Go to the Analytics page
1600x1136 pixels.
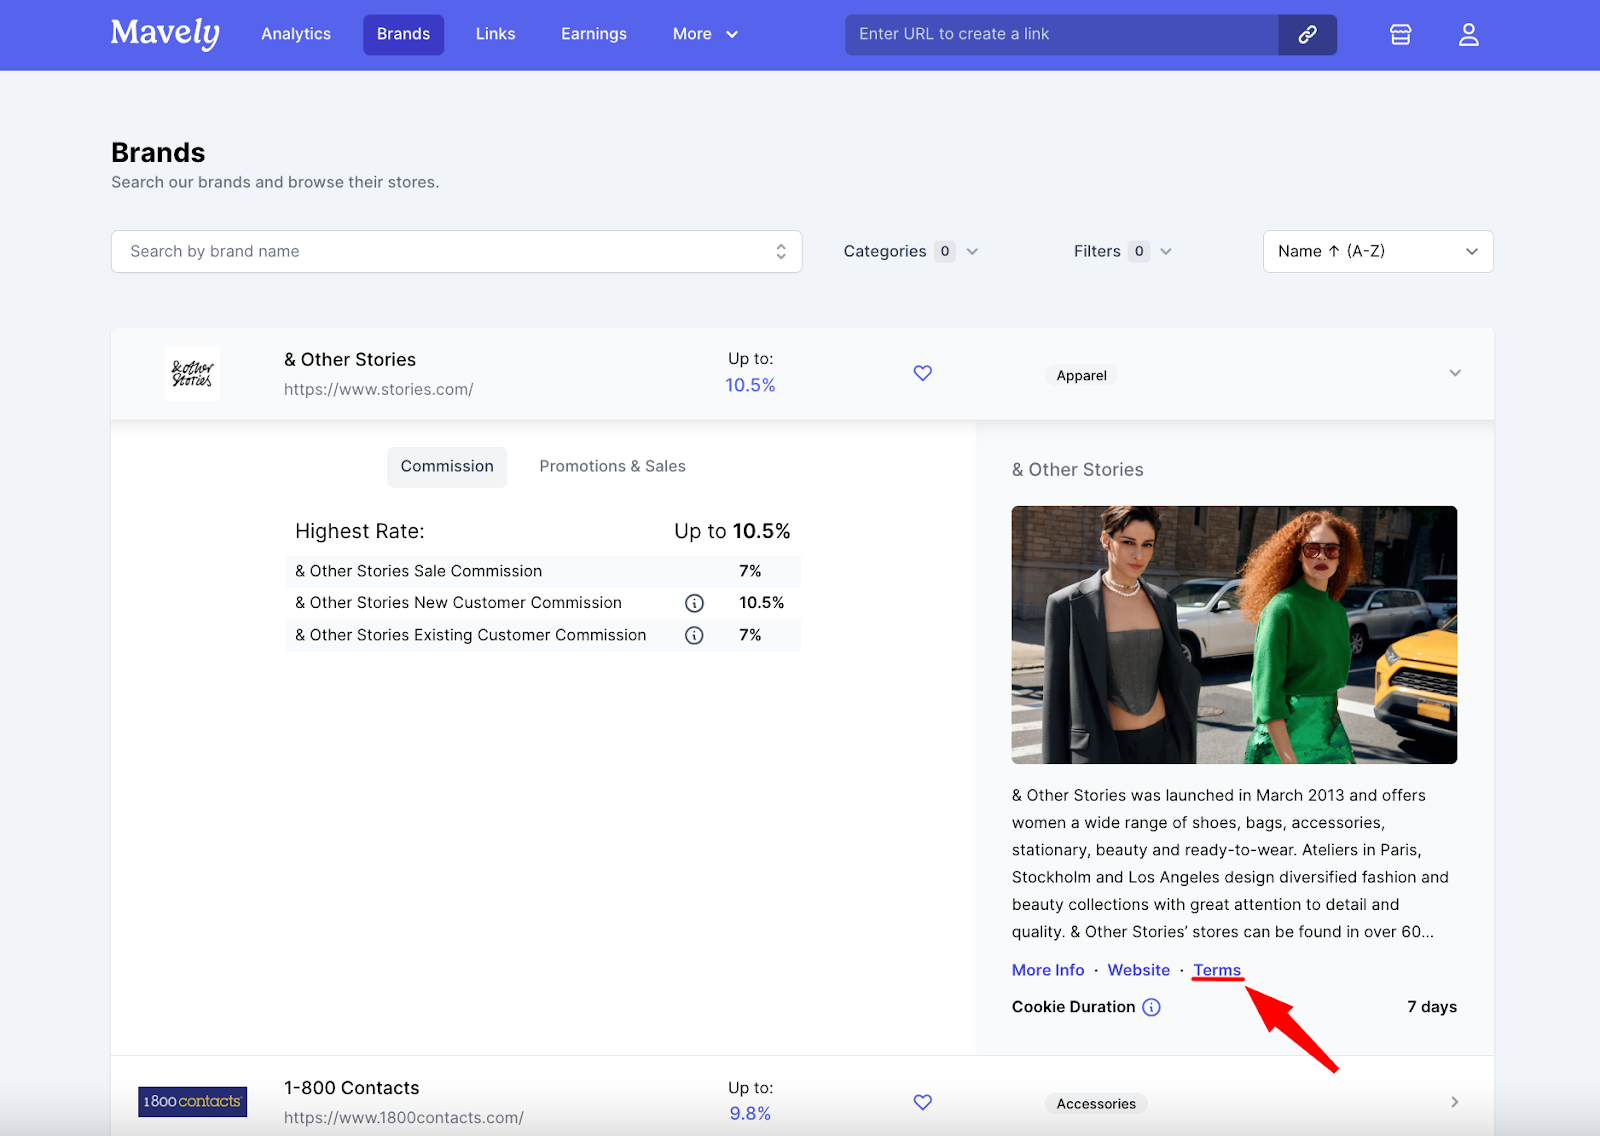(x=296, y=34)
